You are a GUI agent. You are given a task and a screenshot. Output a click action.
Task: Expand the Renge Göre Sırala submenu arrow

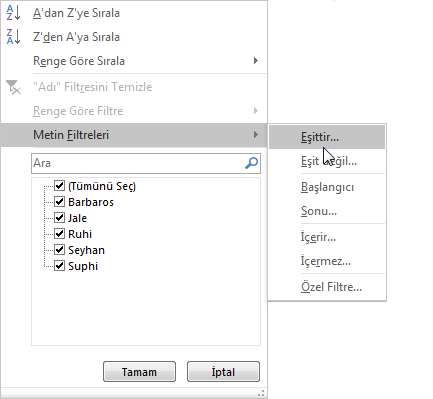tap(256, 61)
